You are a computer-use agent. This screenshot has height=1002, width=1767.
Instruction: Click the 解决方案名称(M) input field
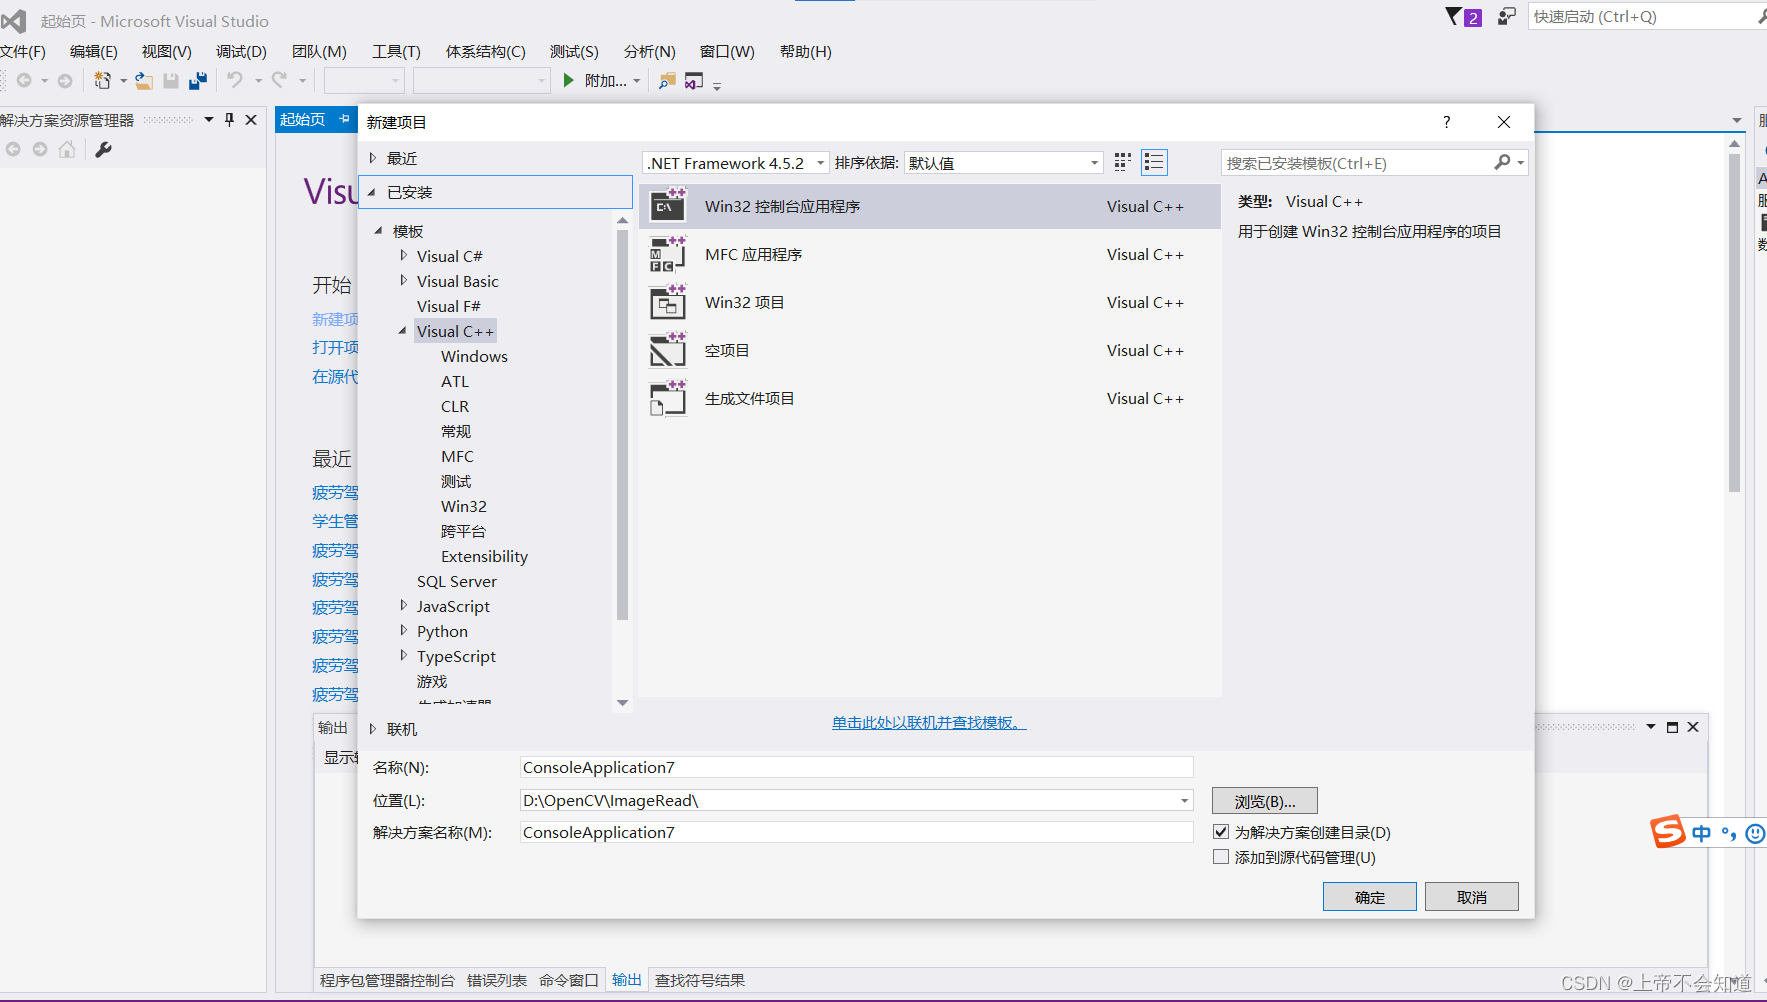pyautogui.click(x=856, y=832)
